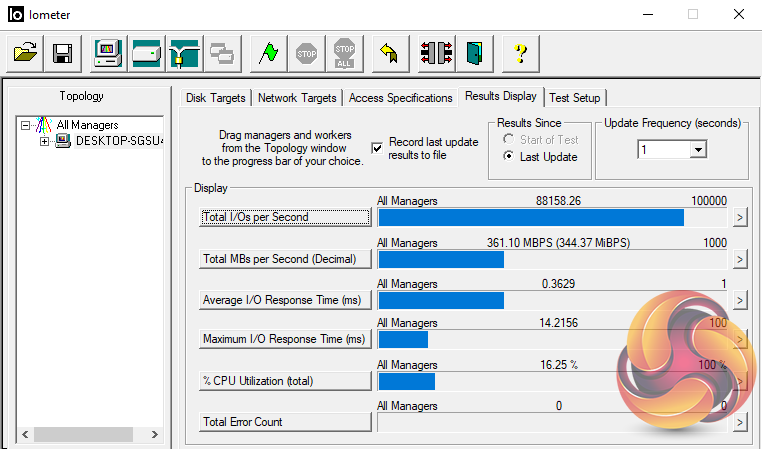Exit Iometer via the door icon
This screenshot has width=762, height=449.
tap(474, 53)
